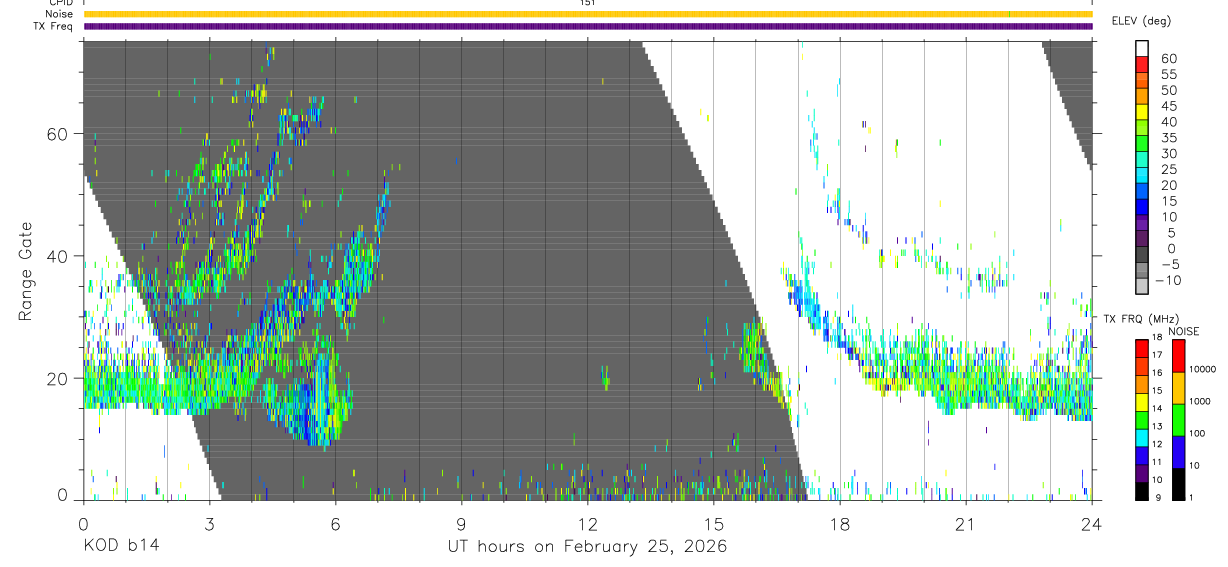The width and height of the screenshot is (1228, 567).
Task: Click the 'TX Freq' label at top left
Action: tap(54, 26)
